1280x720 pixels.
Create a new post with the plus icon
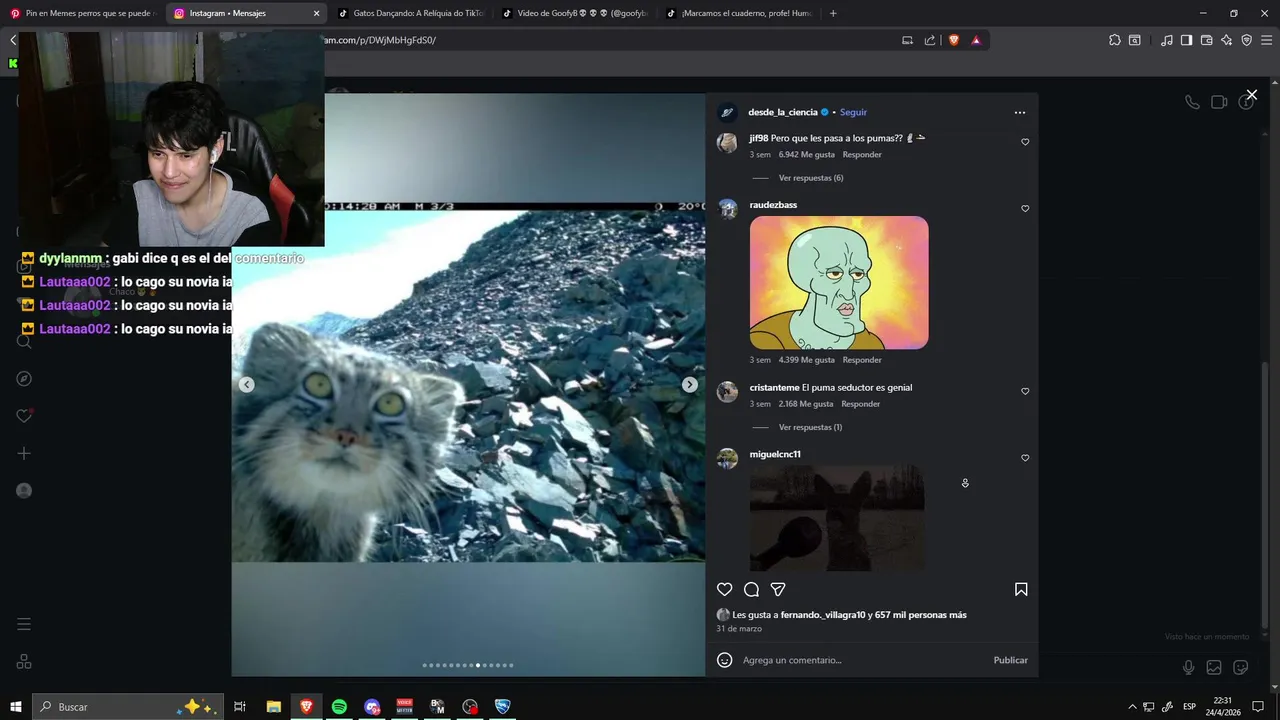tap(24, 453)
